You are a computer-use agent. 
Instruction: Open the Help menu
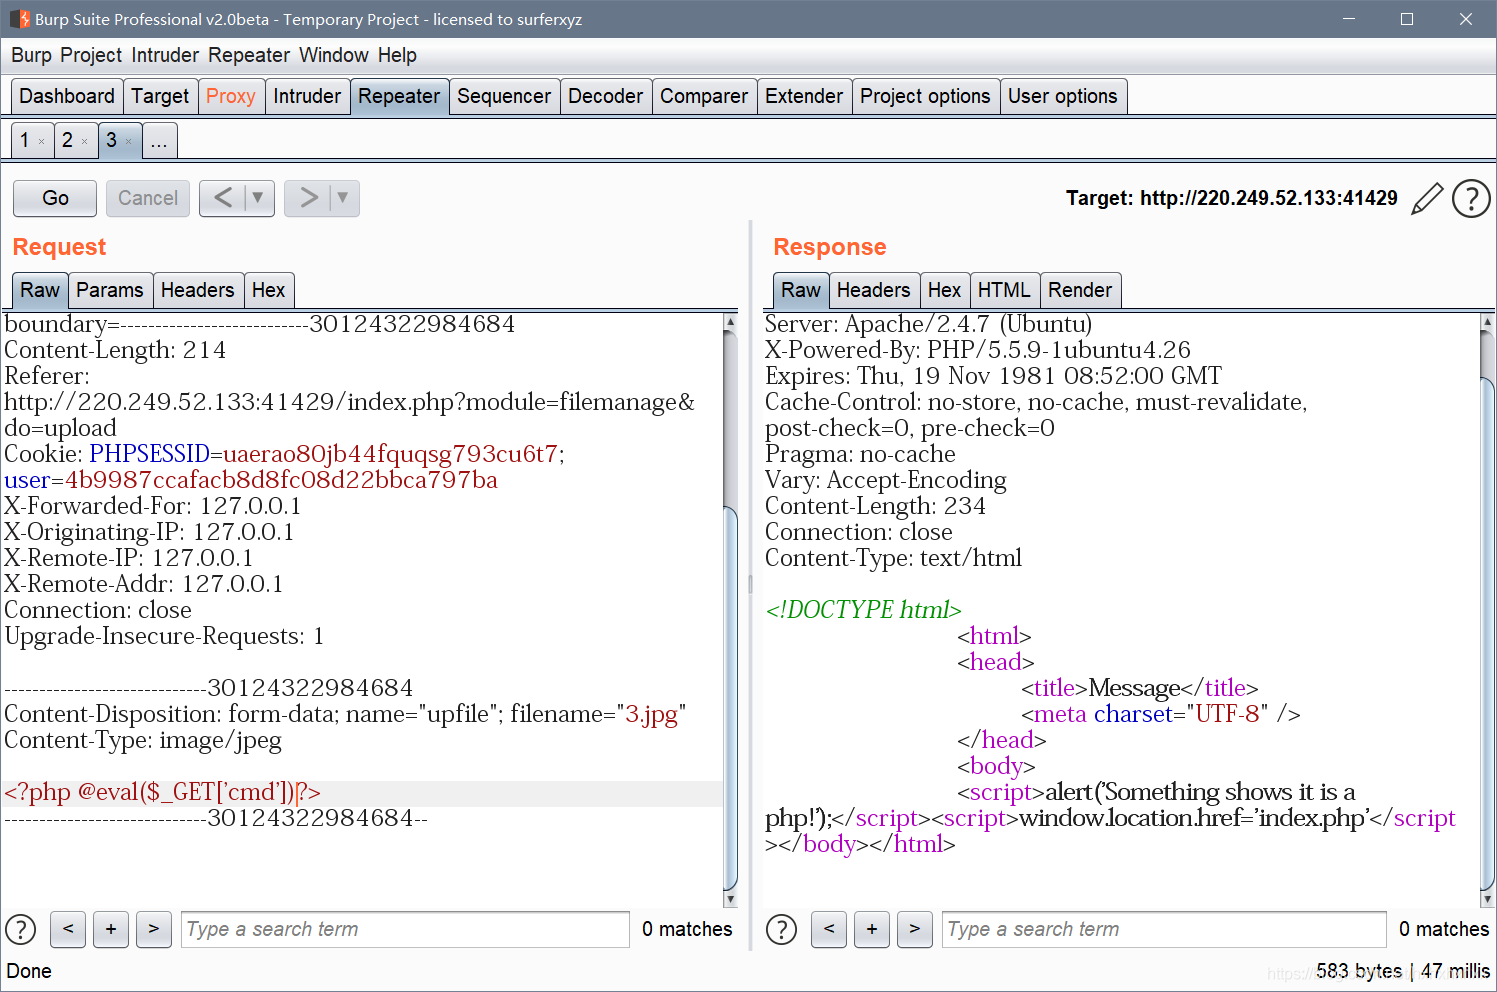point(397,55)
